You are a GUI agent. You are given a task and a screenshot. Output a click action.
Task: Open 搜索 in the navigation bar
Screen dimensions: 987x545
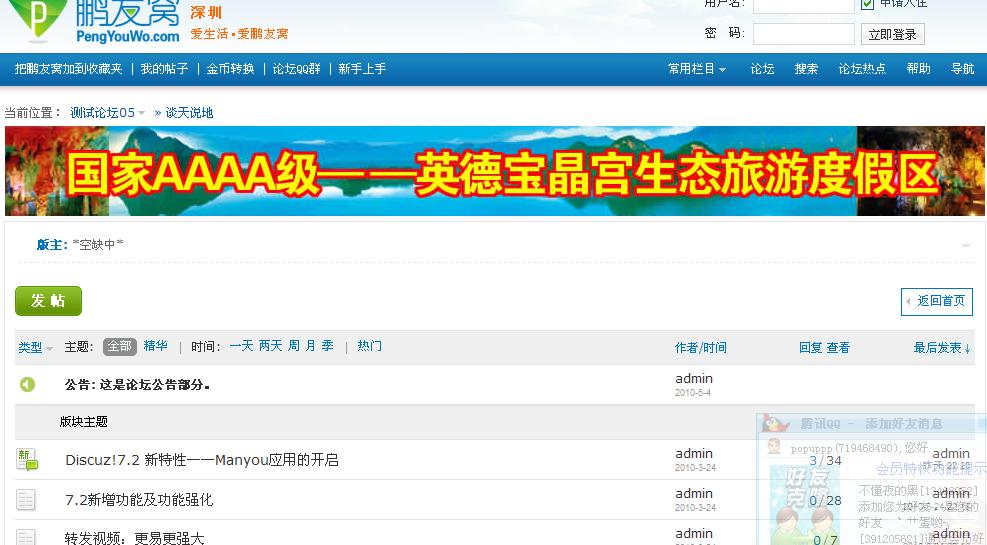[806, 69]
